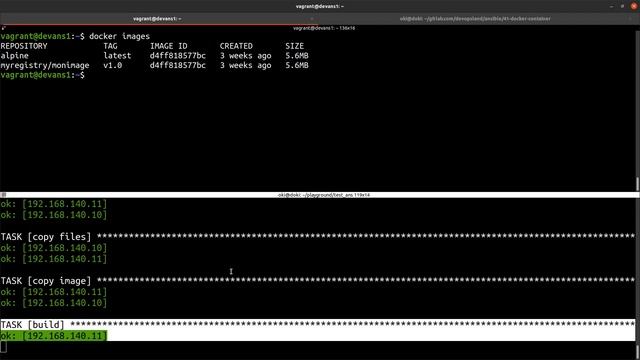The image size is (640, 360).
Task: Click the top pane title bar 'vagrant@devans1: ~ 136x16'
Action: tap(324, 28)
